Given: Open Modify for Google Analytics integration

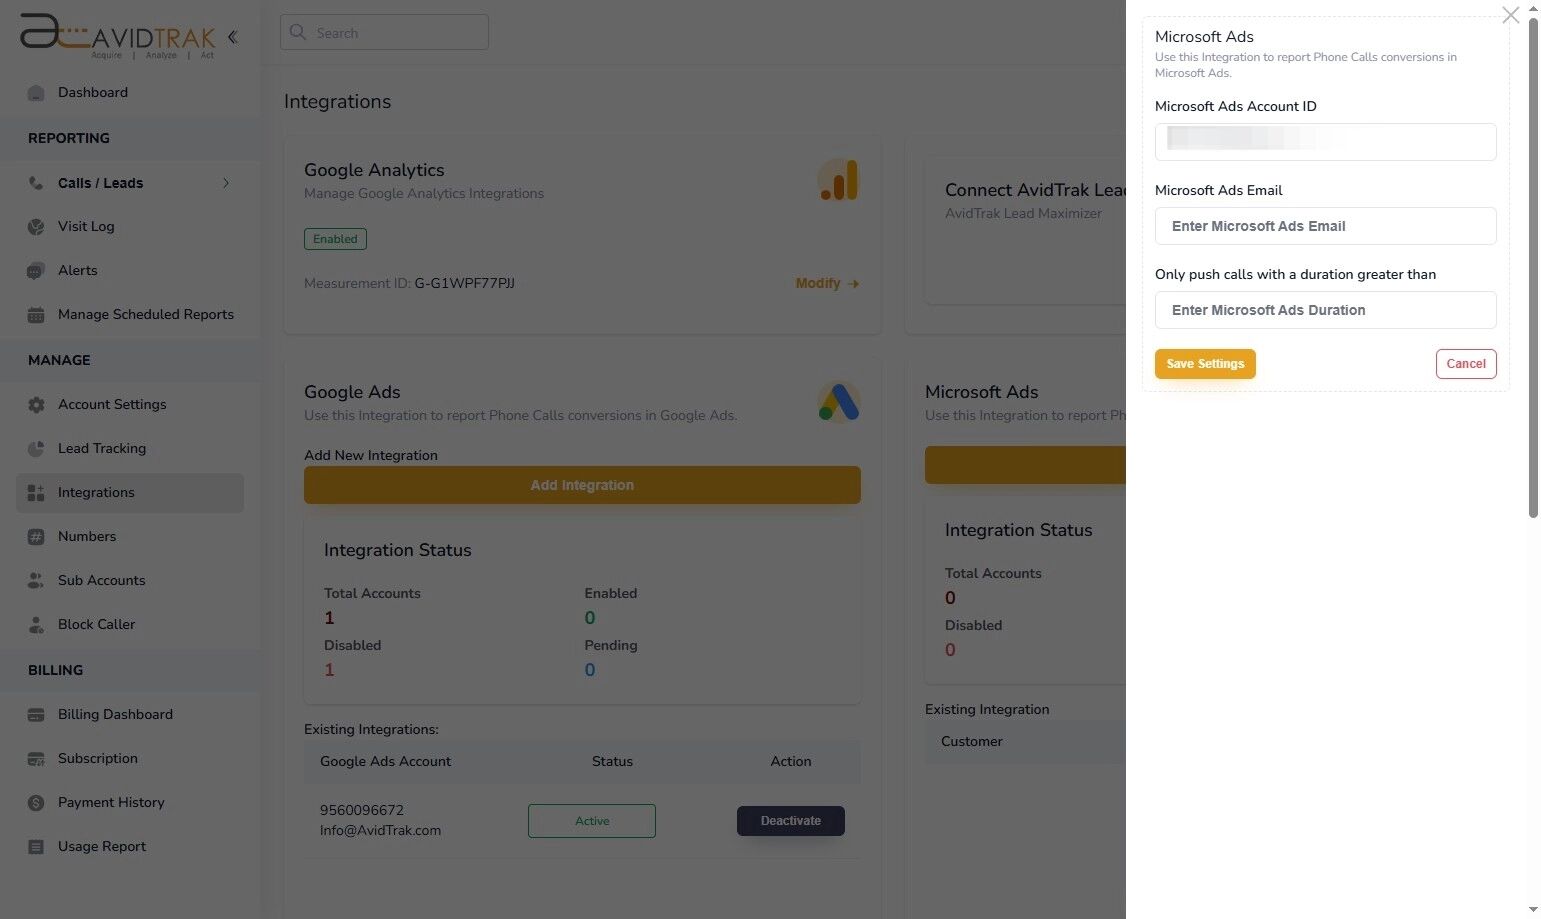Looking at the screenshot, I should point(826,283).
